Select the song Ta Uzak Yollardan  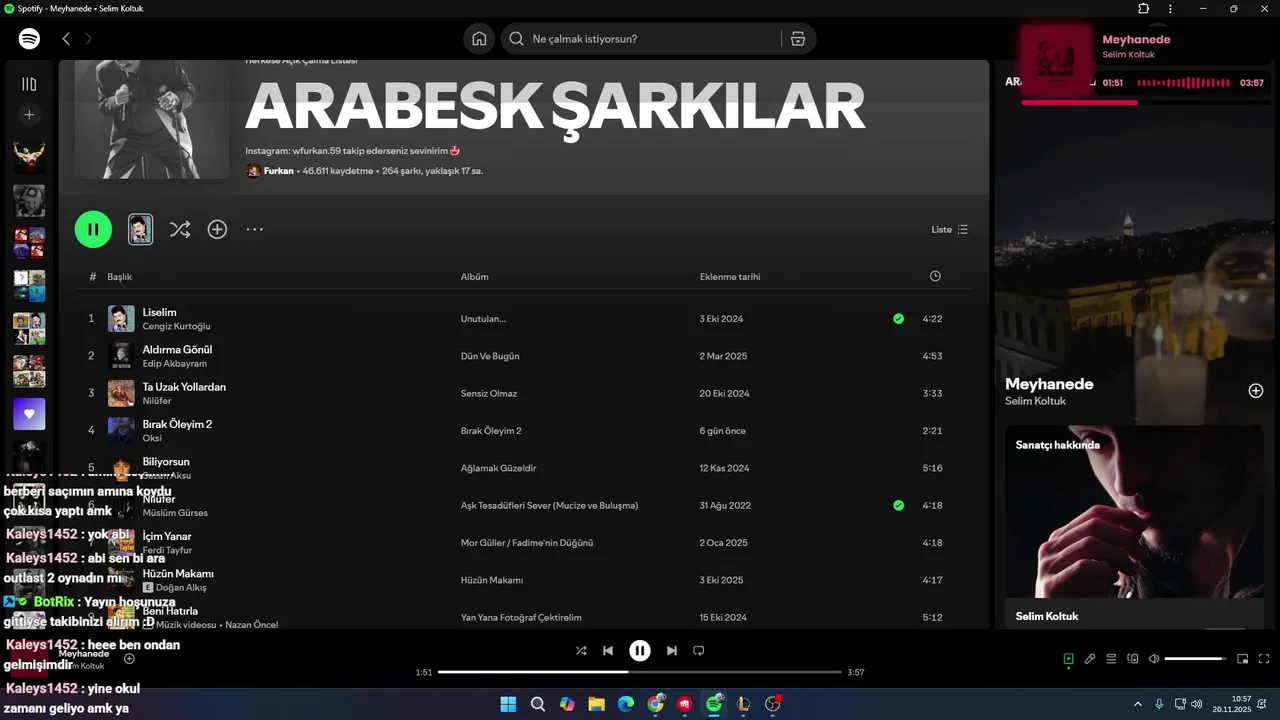click(184, 387)
